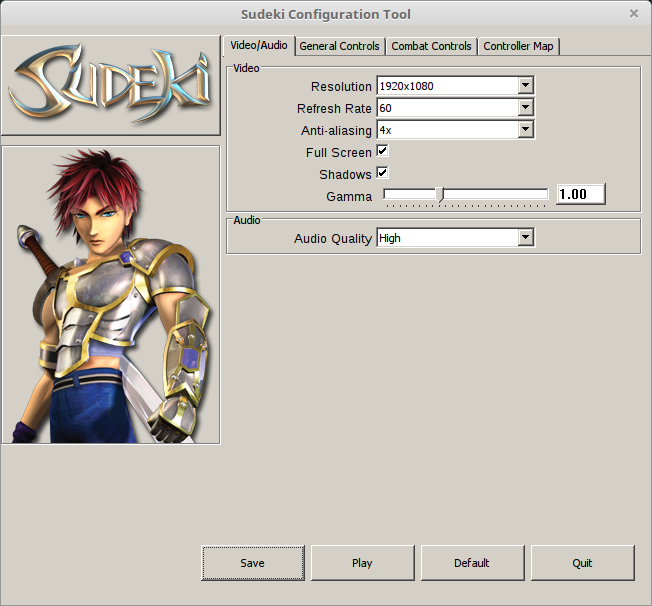This screenshot has width=652, height=606.
Task: Click the Refresh Rate label
Action: (334, 109)
